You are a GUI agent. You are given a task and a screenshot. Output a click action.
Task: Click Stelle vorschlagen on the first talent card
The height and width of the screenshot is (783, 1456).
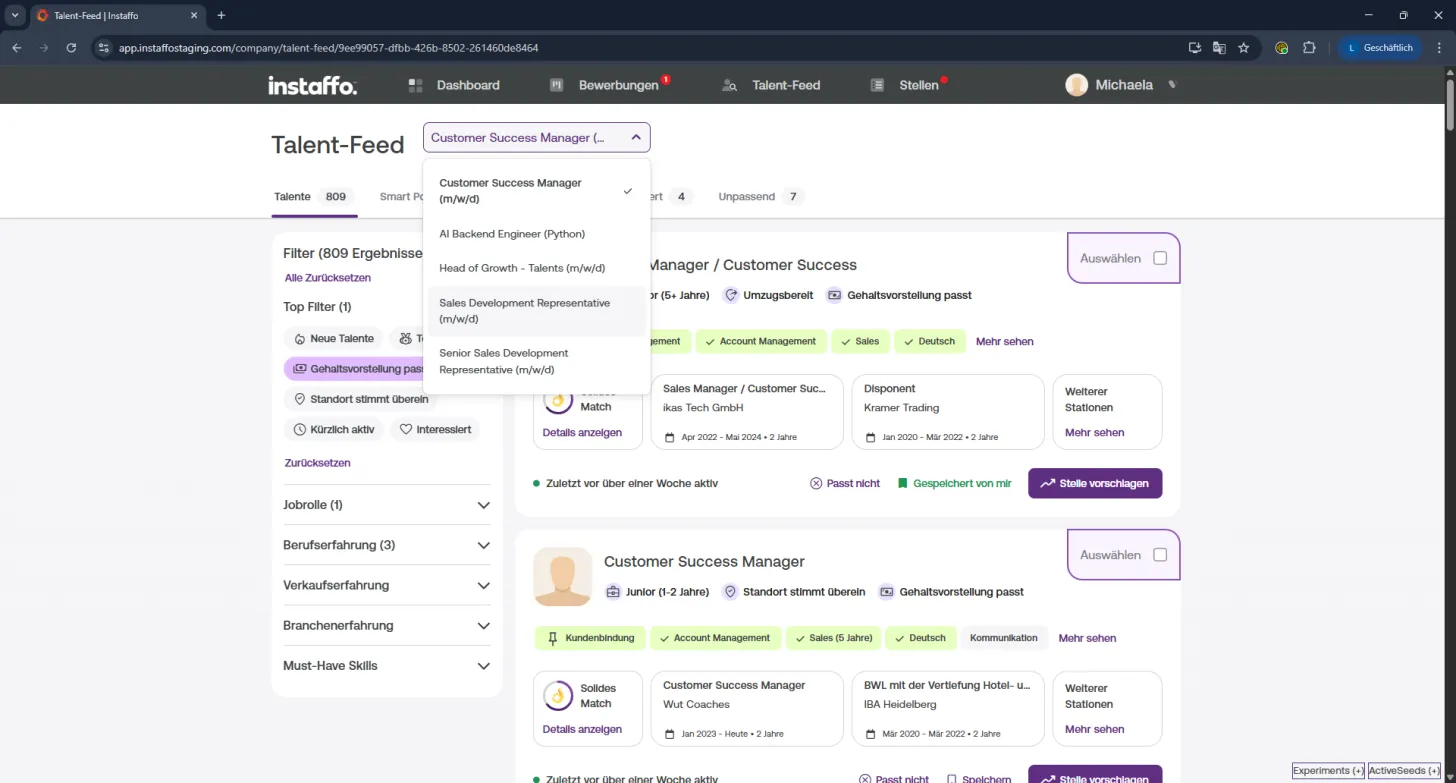(1095, 483)
